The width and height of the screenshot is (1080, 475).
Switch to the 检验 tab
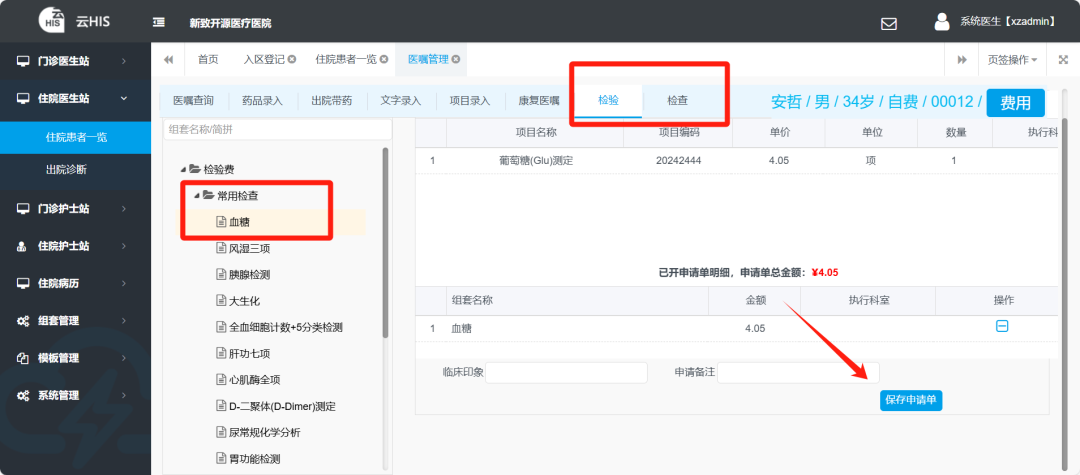point(609,101)
